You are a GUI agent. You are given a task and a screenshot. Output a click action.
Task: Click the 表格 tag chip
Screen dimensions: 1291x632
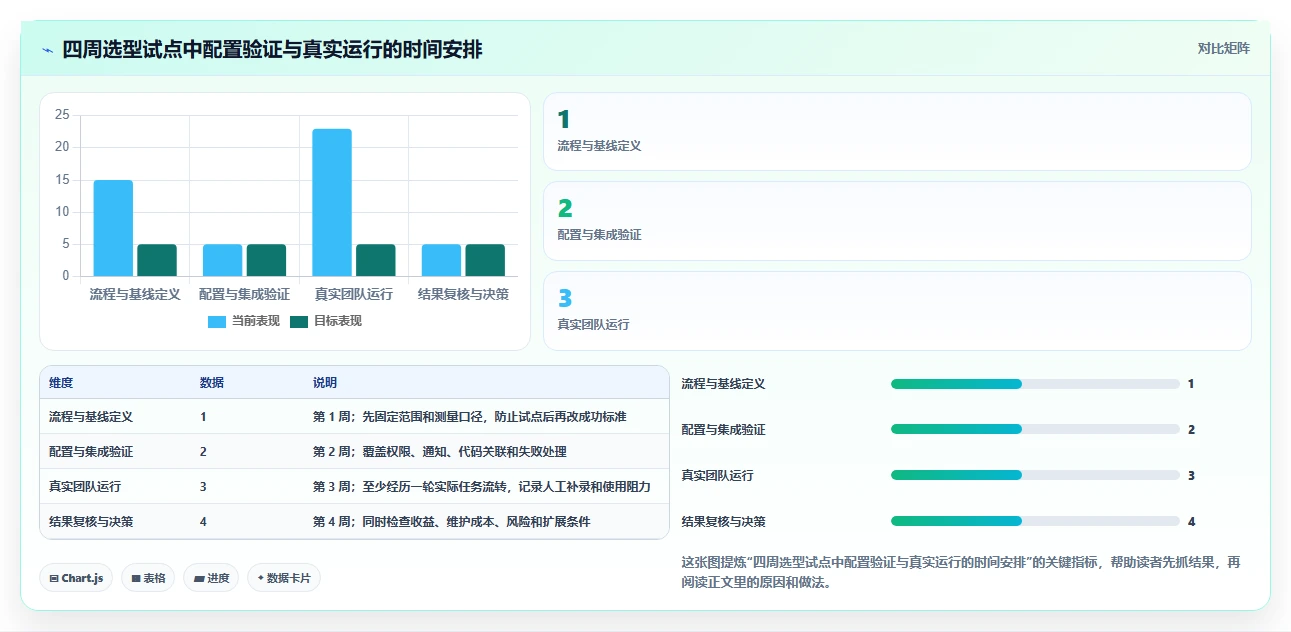148,578
